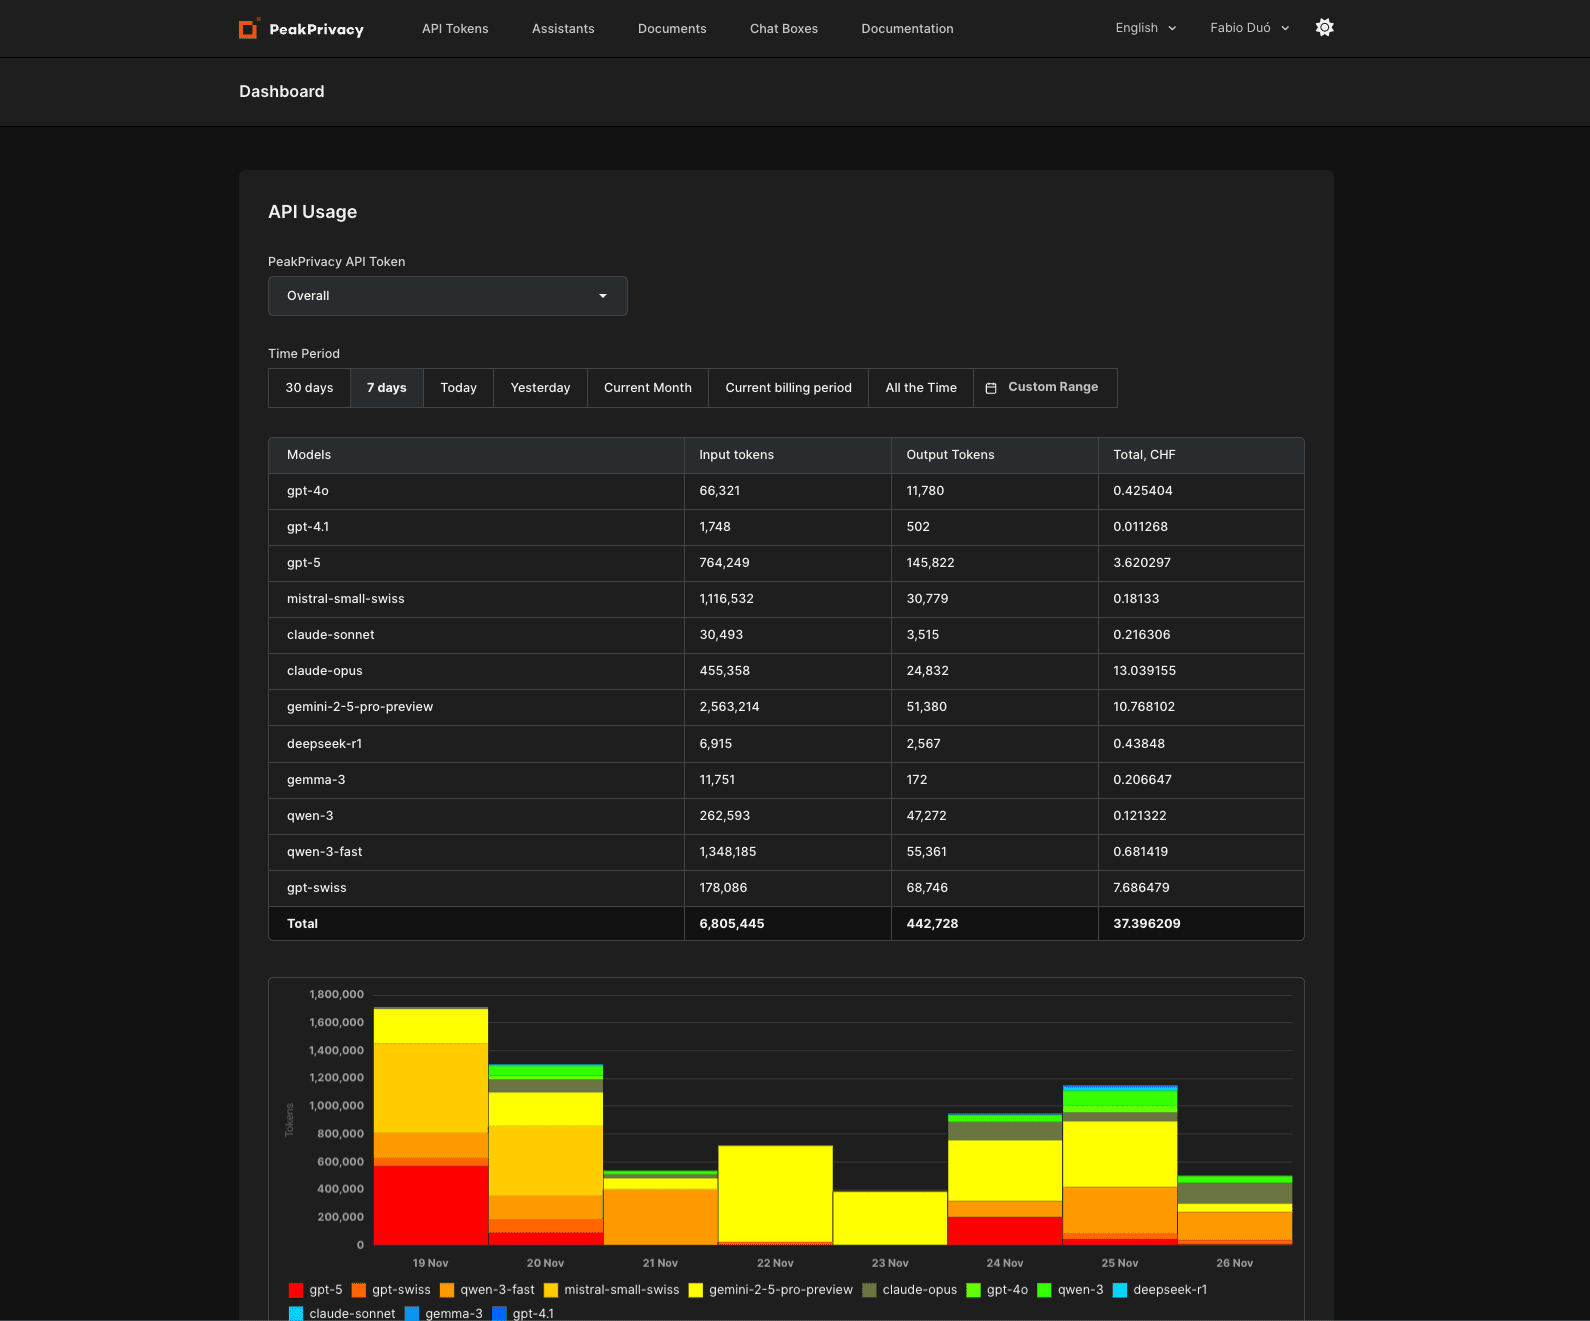Toggle the gpt-5 red legend swatch
The width and height of the screenshot is (1590, 1321).
click(x=296, y=1290)
